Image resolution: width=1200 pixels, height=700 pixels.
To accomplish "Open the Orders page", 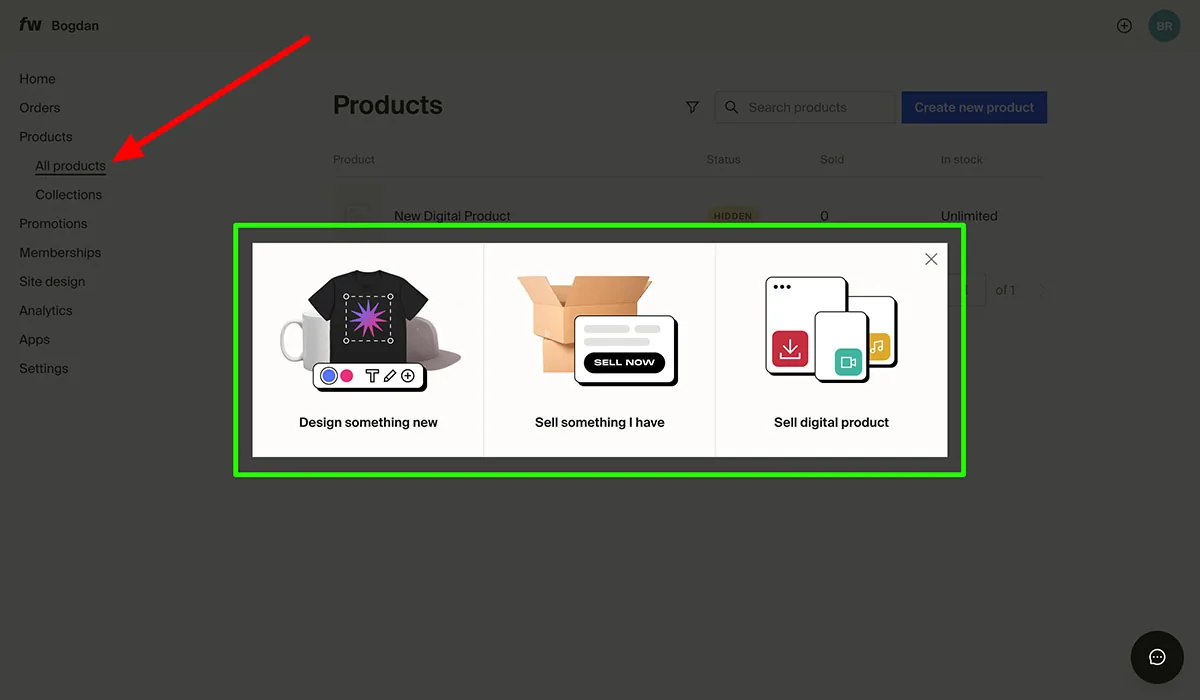I will click(39, 107).
